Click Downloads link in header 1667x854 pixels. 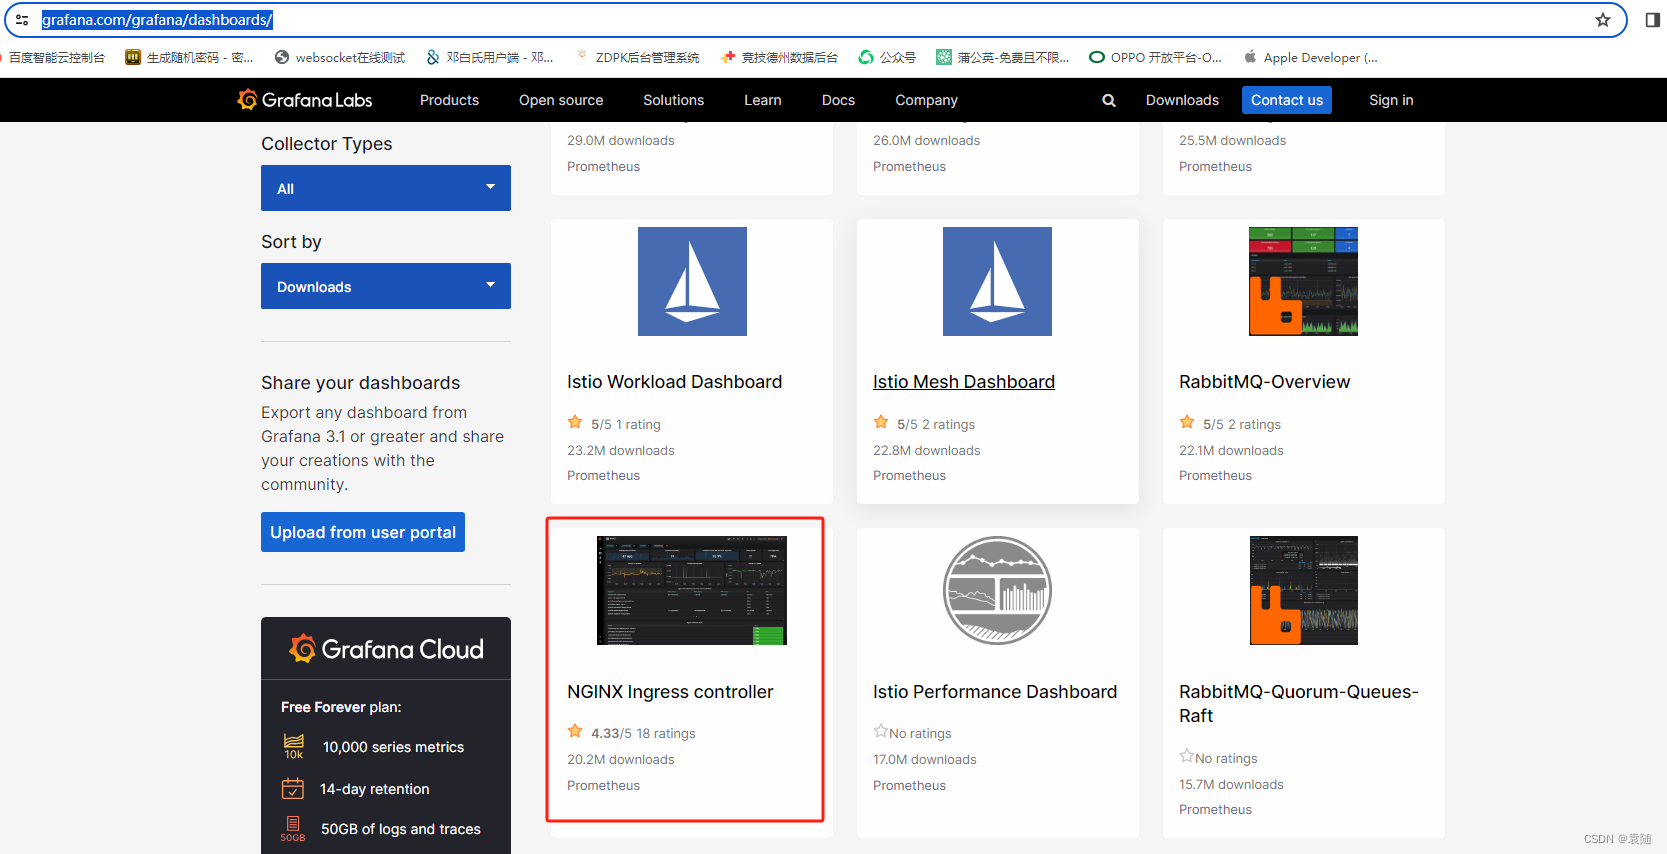[x=1182, y=100]
